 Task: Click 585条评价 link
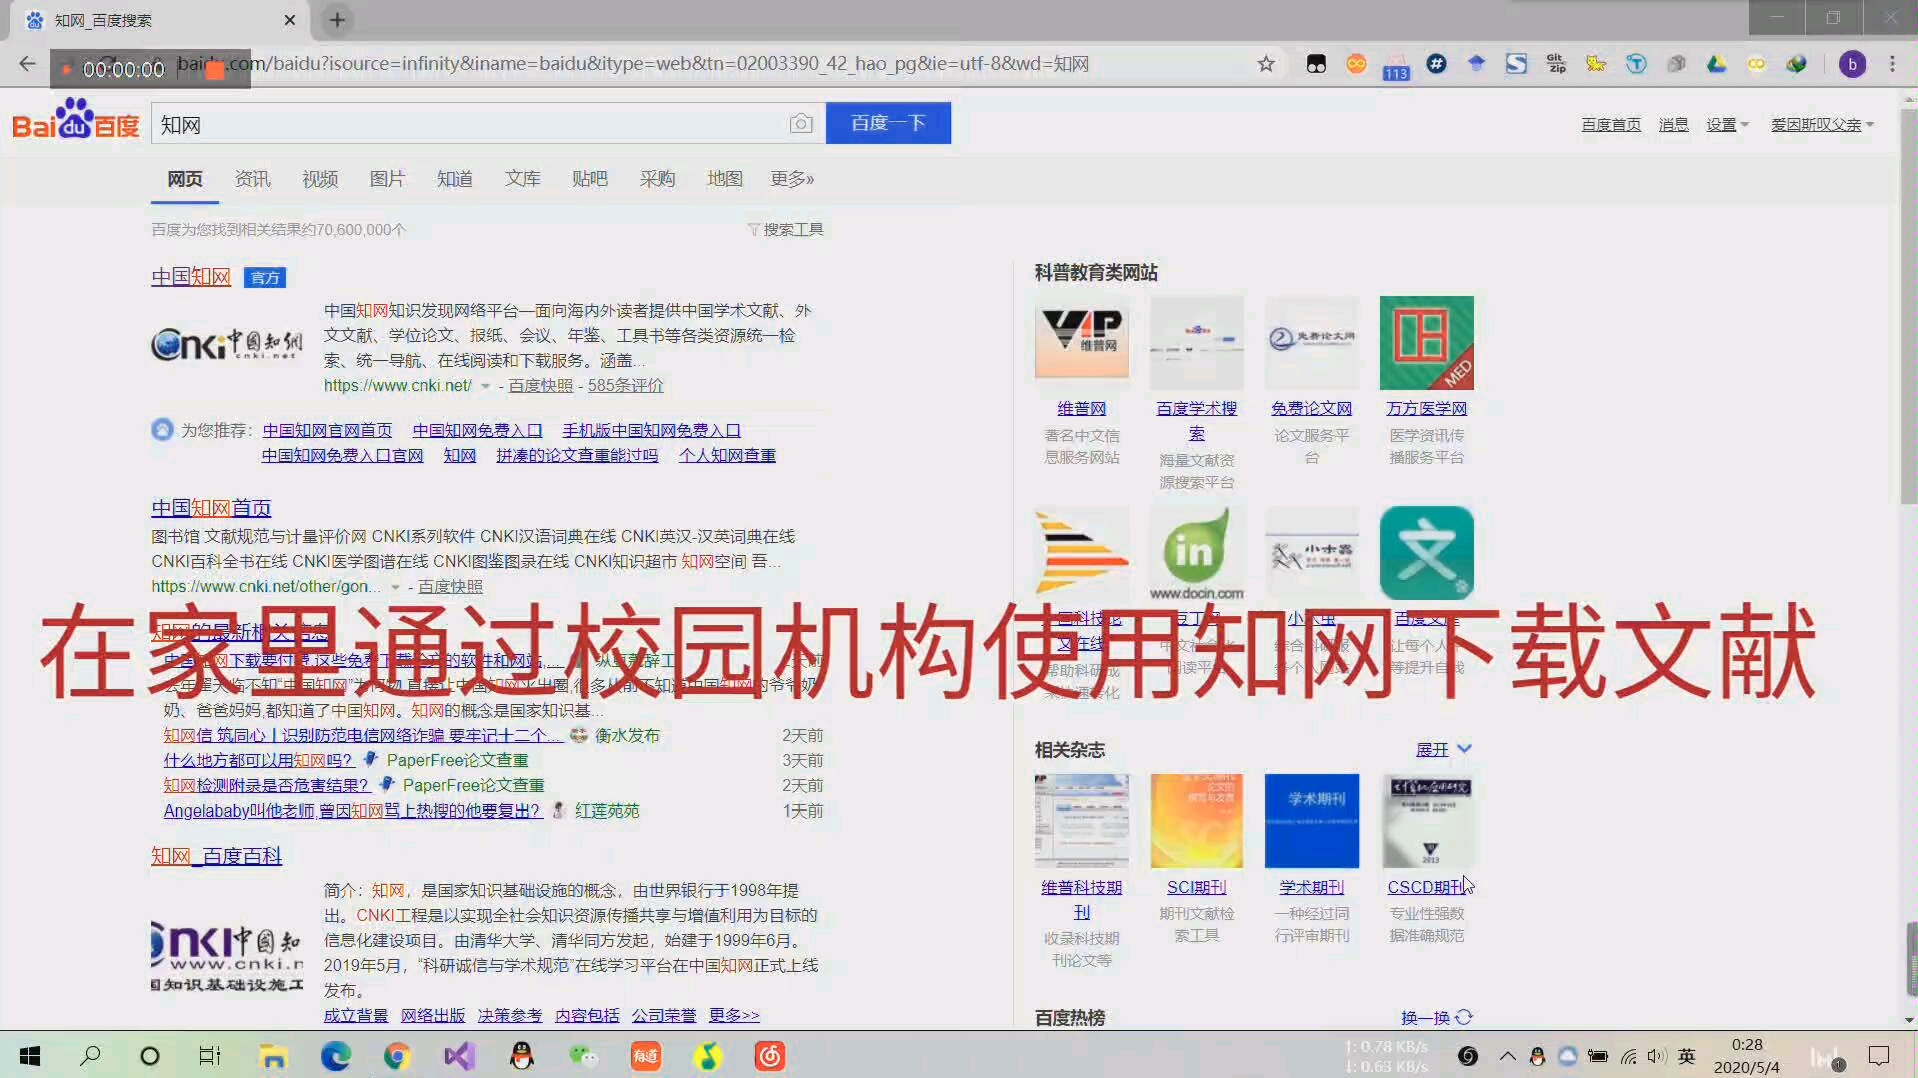pos(625,386)
